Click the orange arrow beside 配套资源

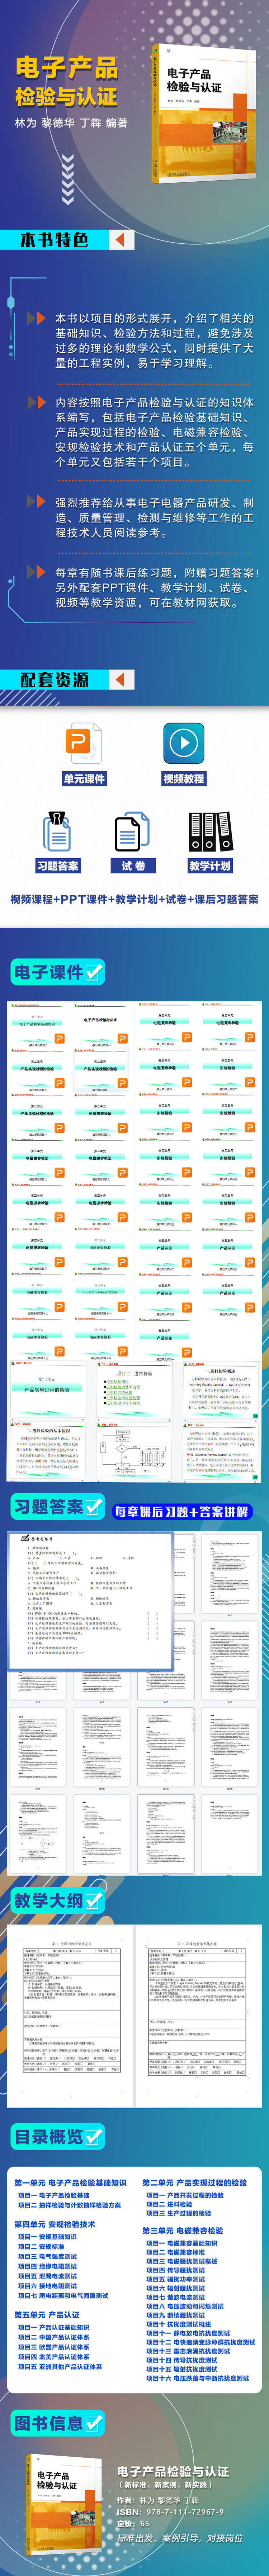pos(121,679)
